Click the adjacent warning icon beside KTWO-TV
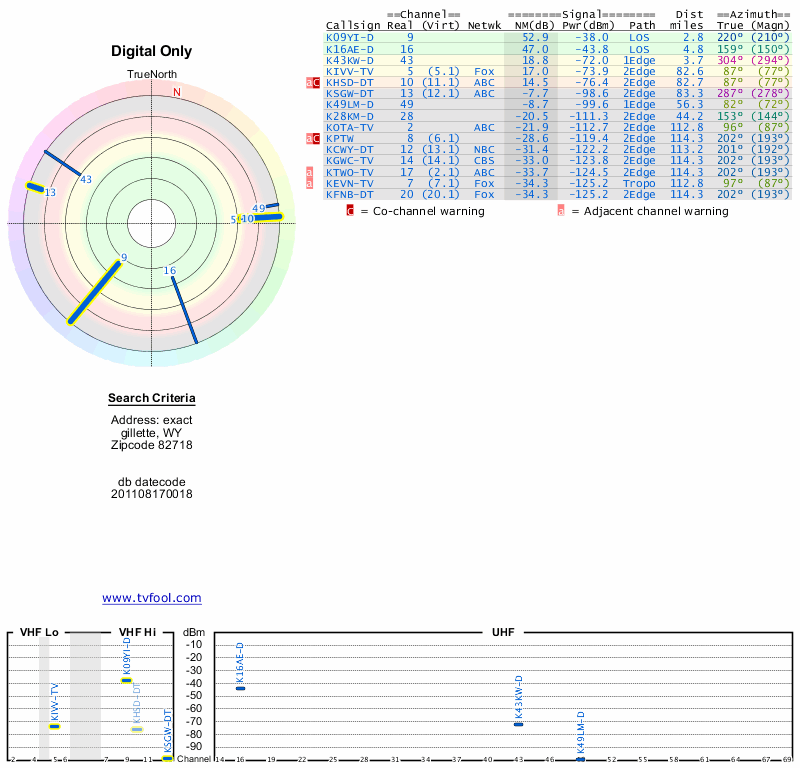The width and height of the screenshot is (800, 768). coord(309,172)
